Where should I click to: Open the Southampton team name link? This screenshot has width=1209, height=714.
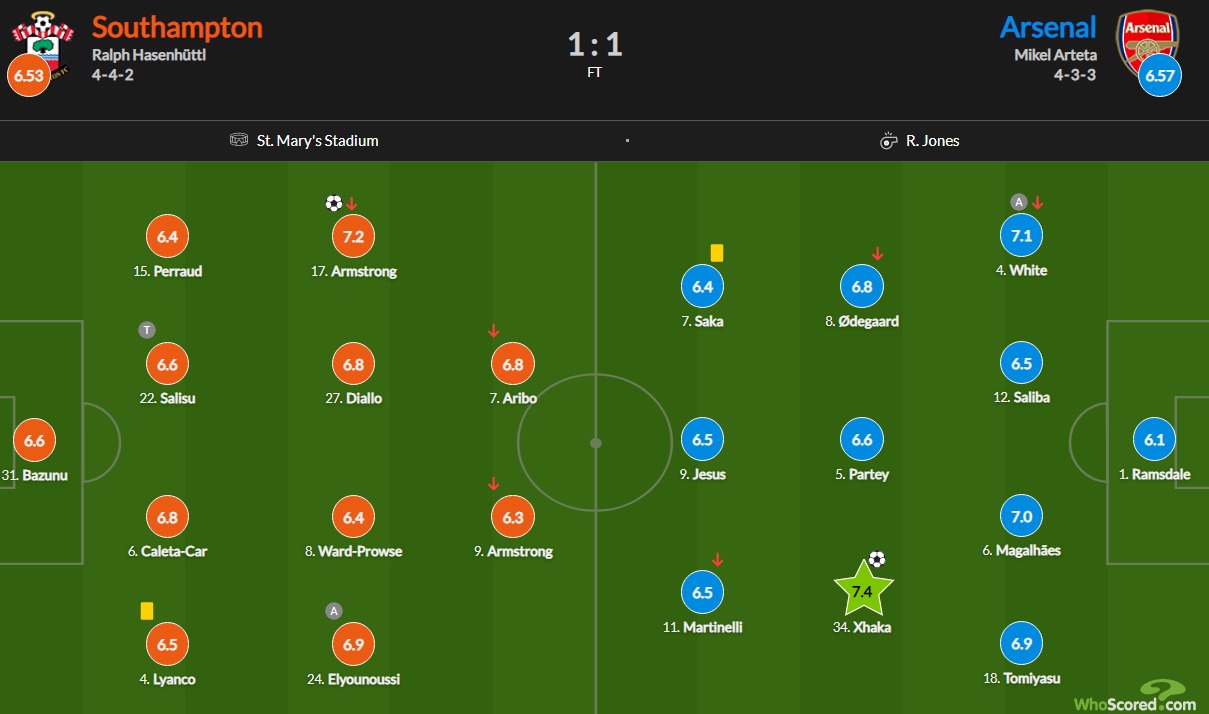(177, 27)
